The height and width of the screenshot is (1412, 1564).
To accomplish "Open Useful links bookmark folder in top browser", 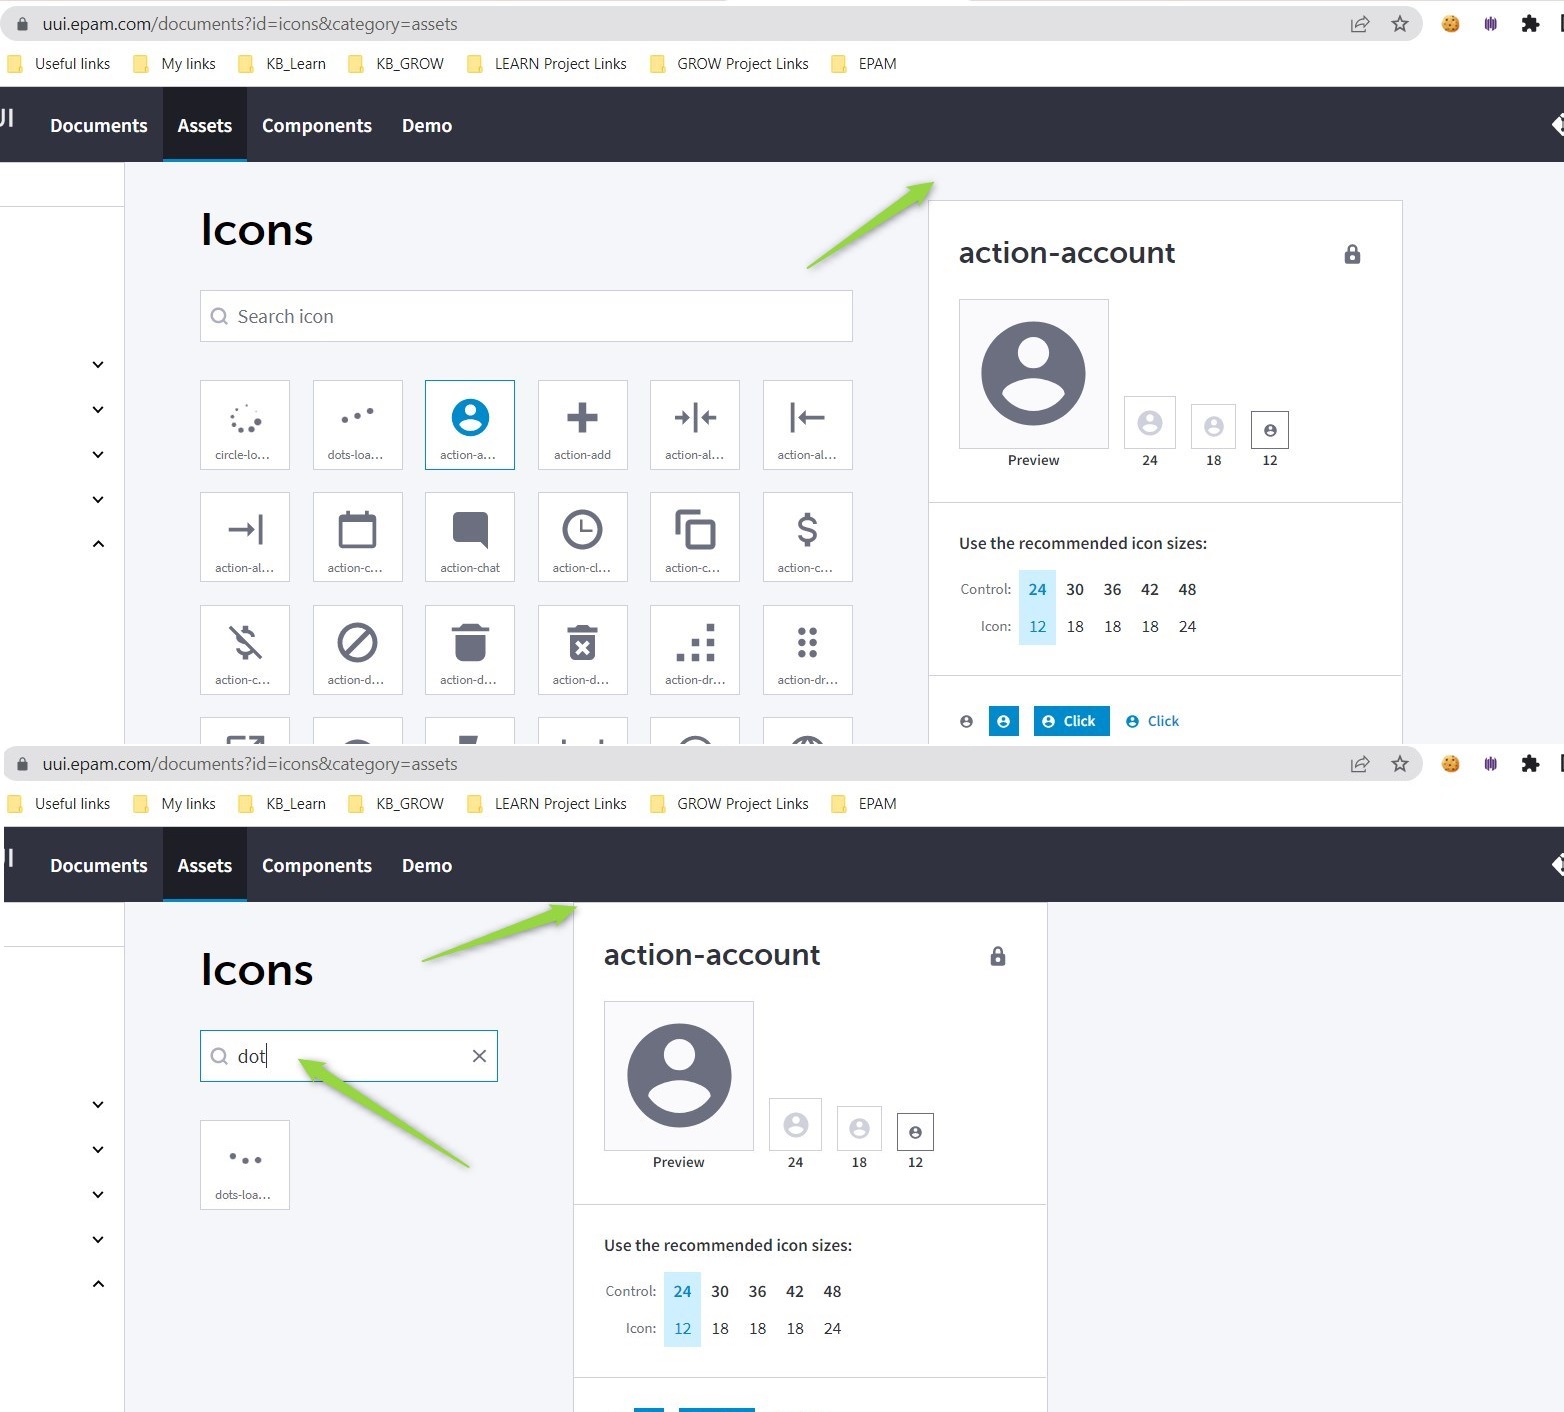I will pyautogui.click(x=59, y=64).
